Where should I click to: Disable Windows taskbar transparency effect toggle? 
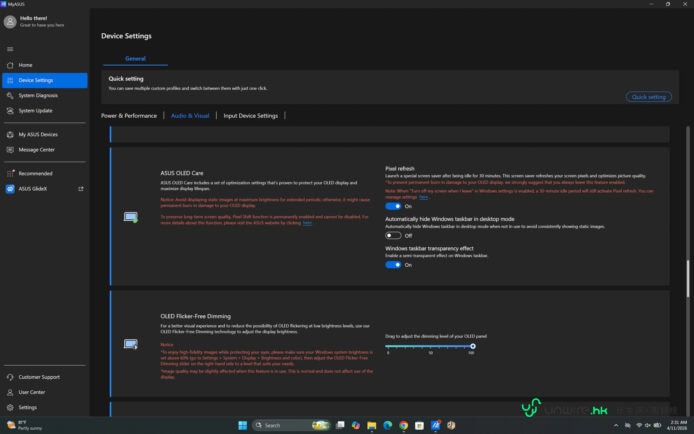[393, 265]
